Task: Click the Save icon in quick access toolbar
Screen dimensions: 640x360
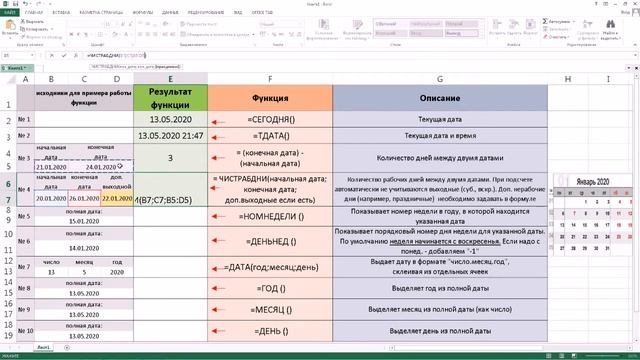Action: point(16,4)
